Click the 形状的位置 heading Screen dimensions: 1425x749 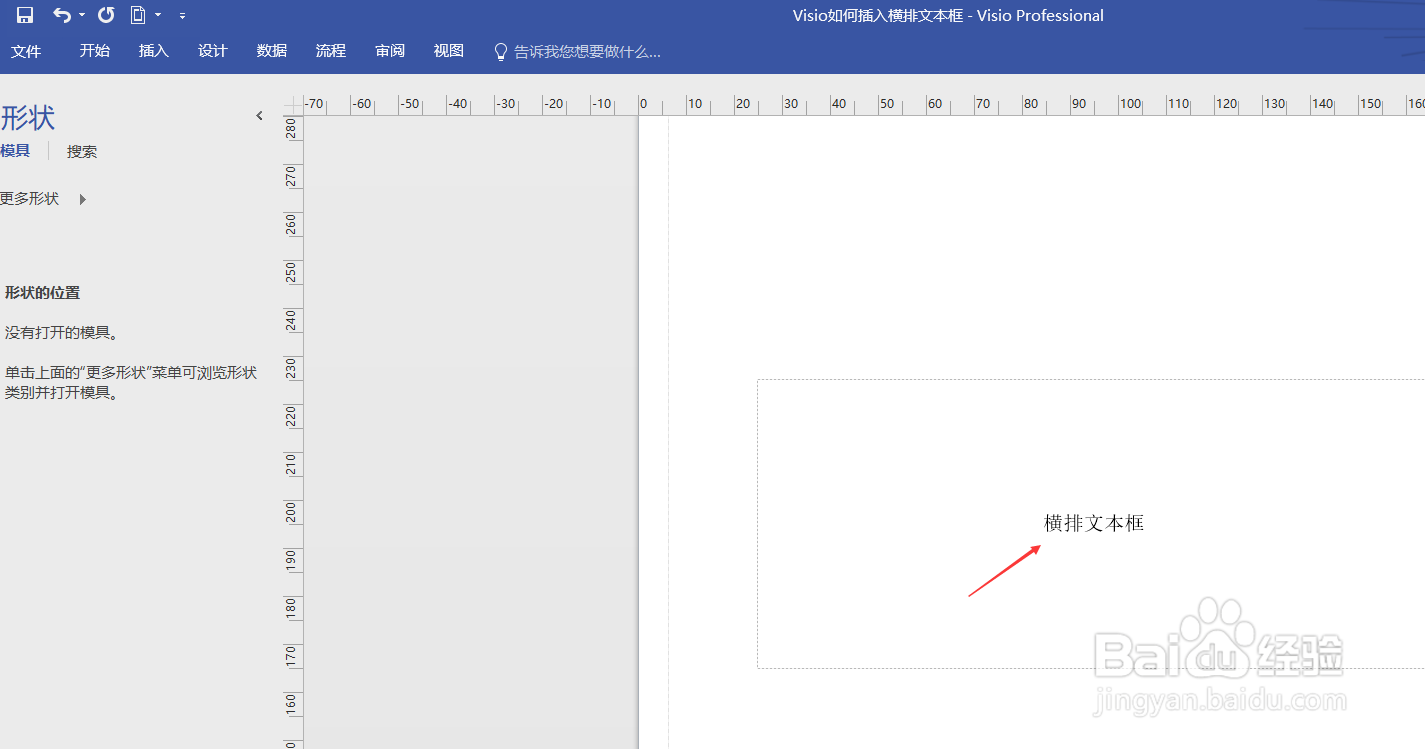(42, 293)
